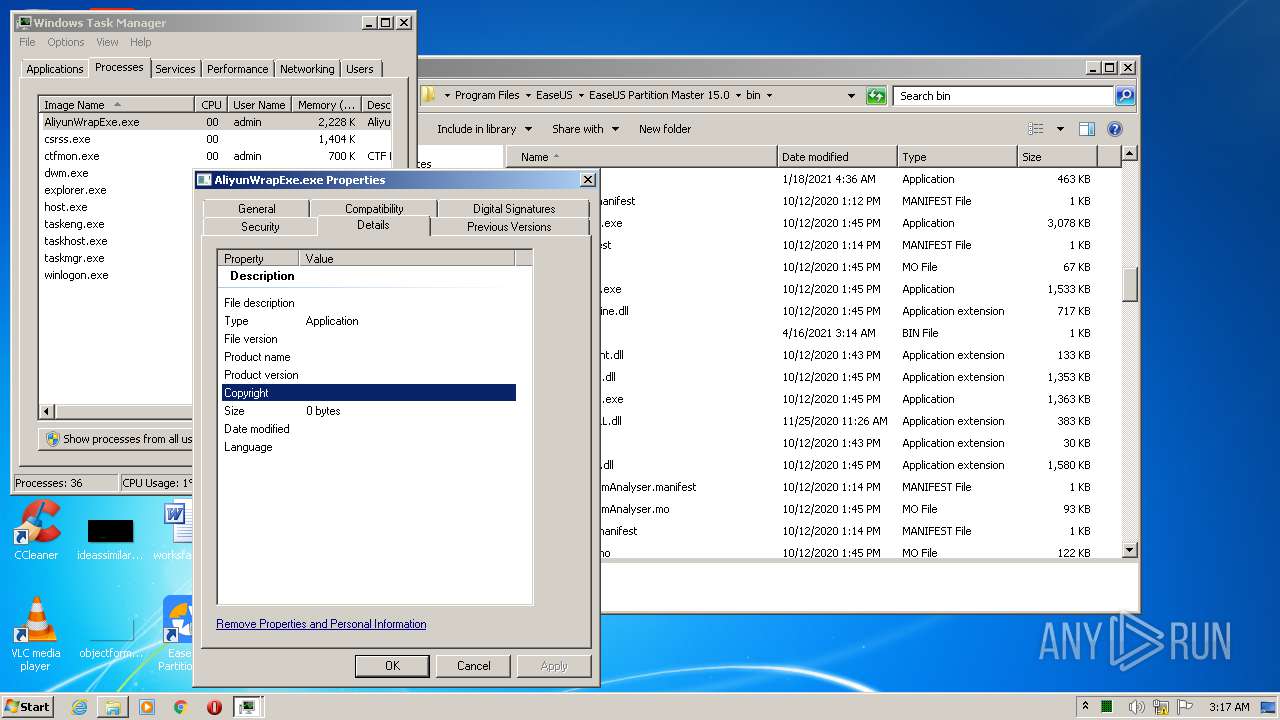1280x720 pixels.
Task: Show hidden tray icons arrow
Action: [1085, 707]
